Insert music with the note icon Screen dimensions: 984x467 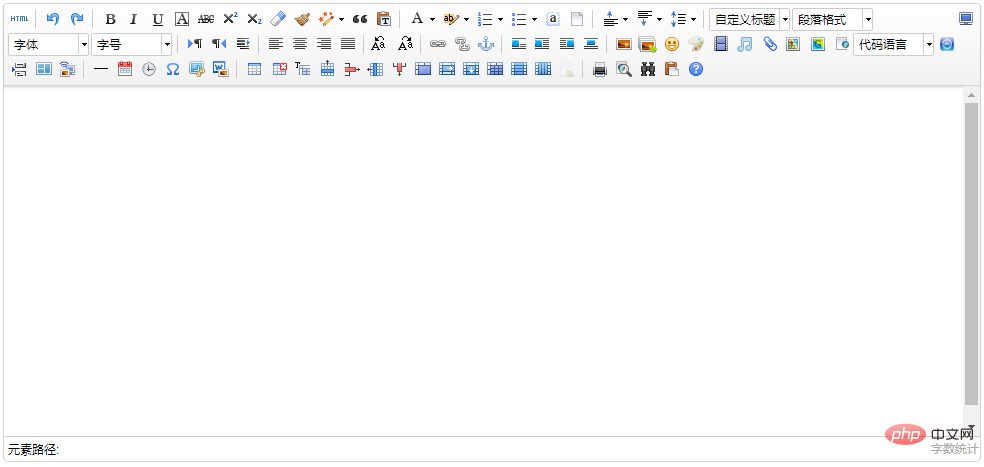(x=745, y=44)
